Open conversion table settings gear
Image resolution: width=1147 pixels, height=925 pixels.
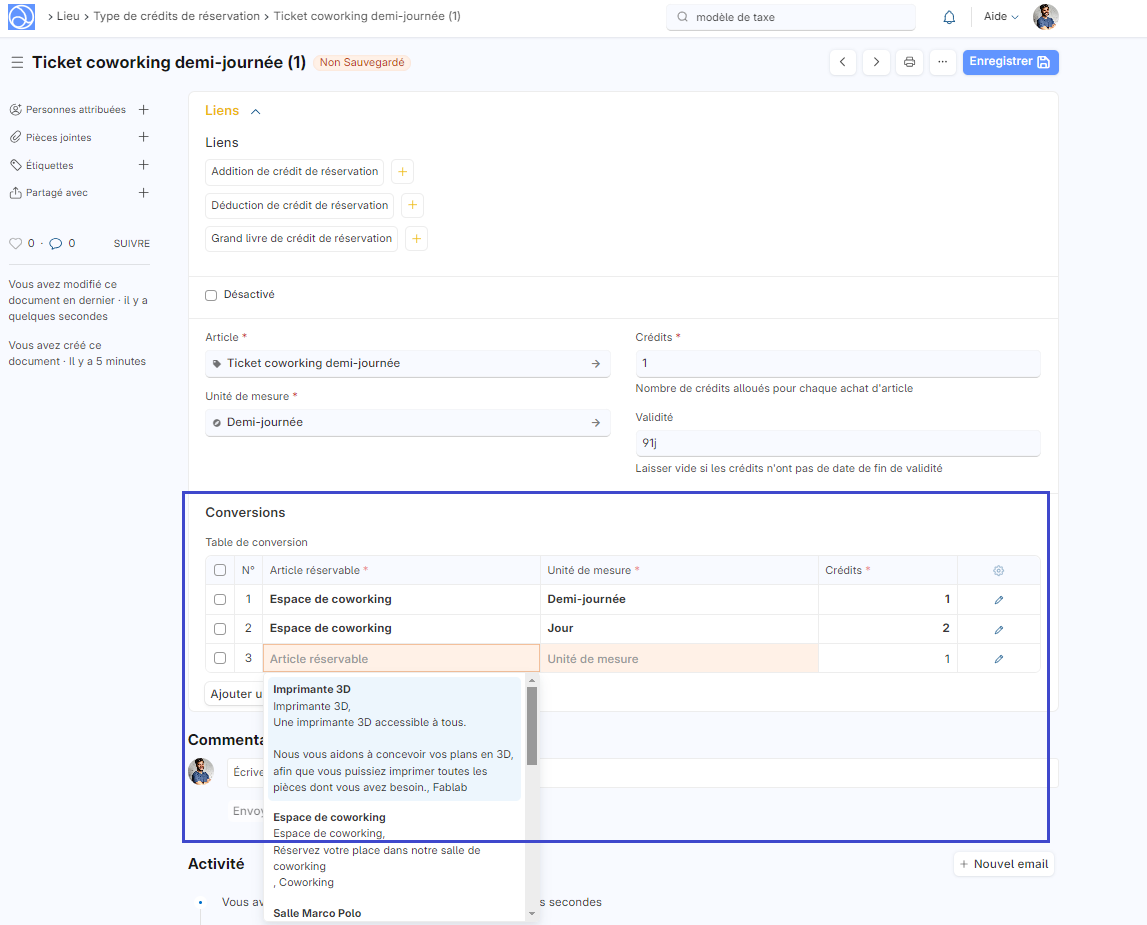point(998,571)
